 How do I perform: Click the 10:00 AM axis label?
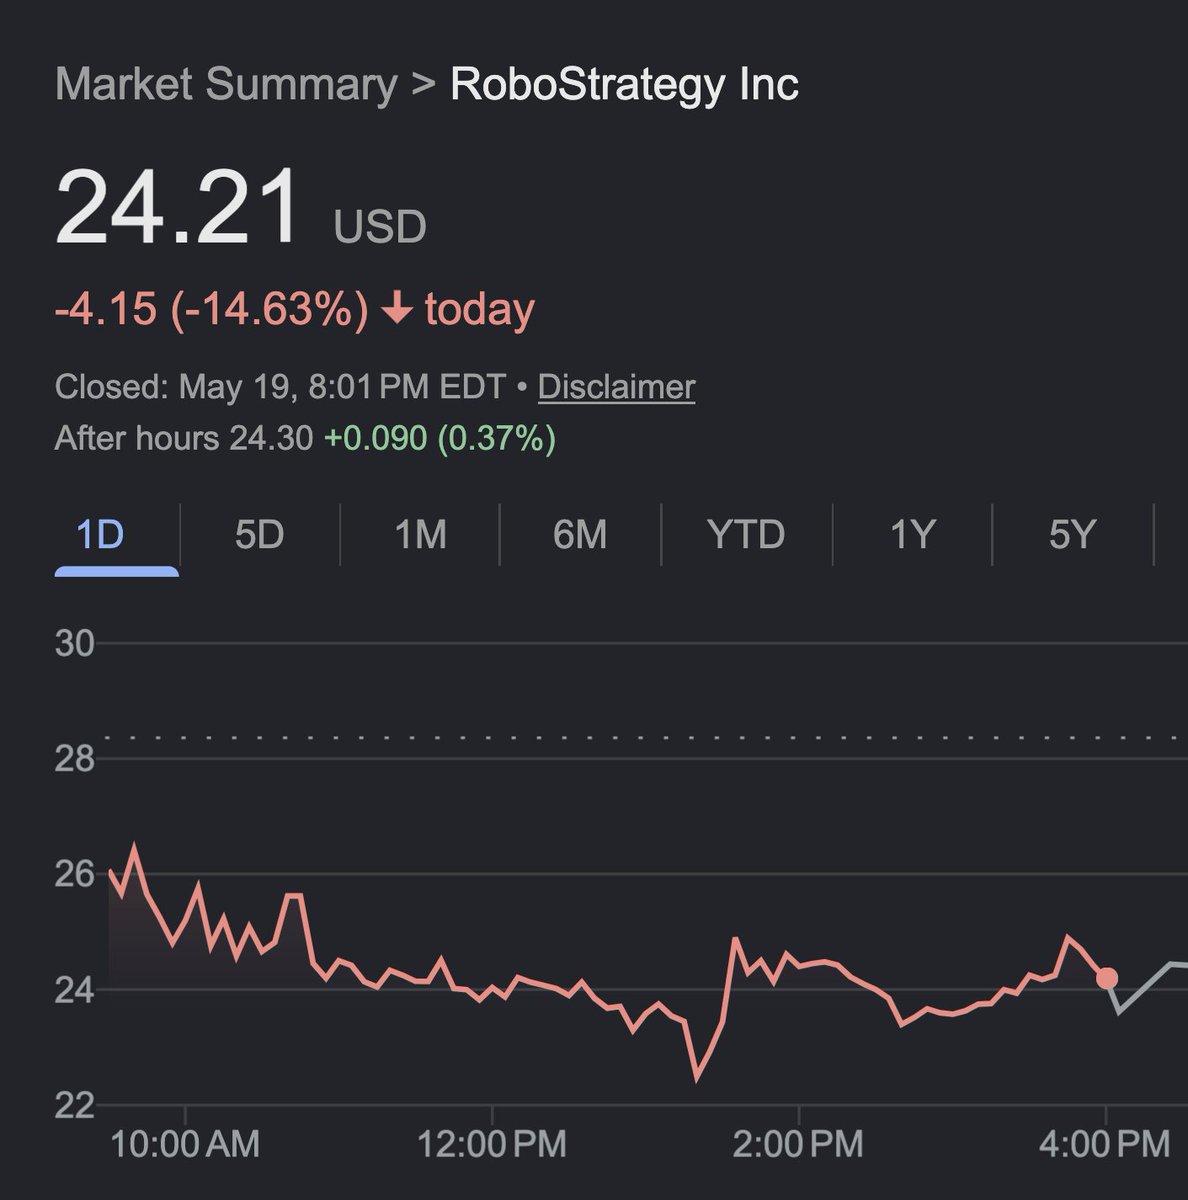coord(185,1143)
